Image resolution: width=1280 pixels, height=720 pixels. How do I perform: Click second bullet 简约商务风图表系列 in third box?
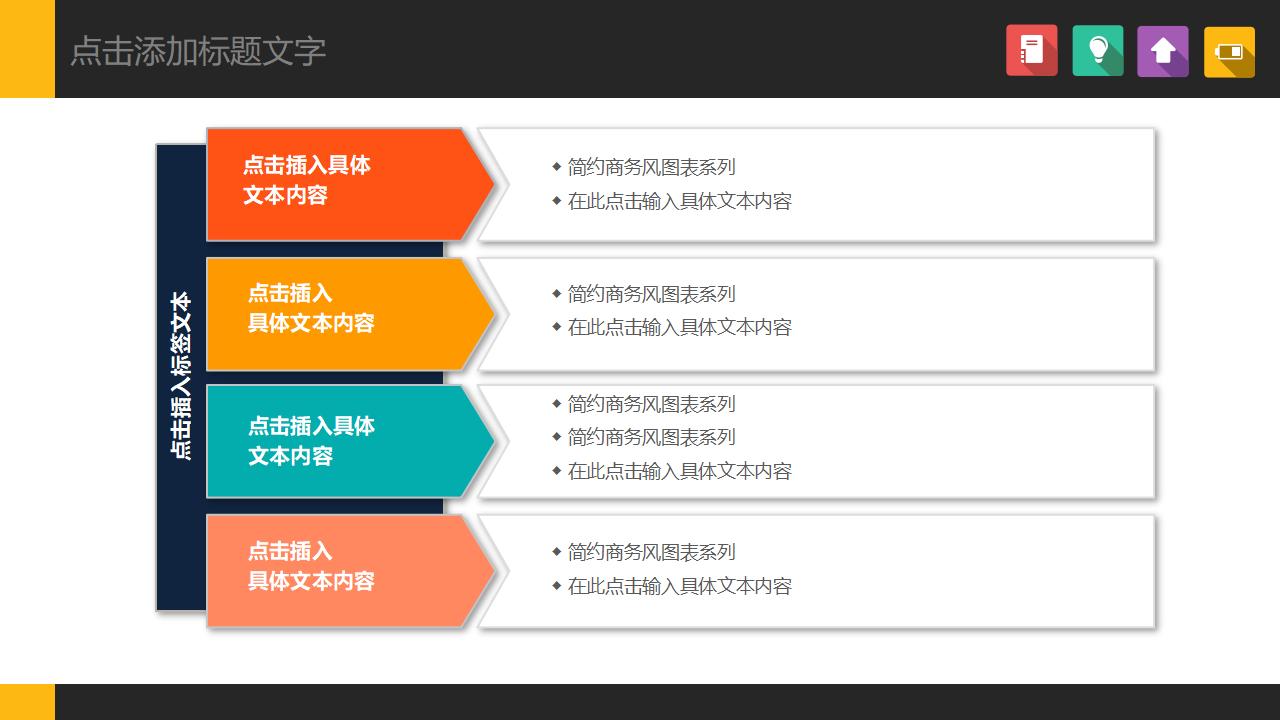pos(651,437)
